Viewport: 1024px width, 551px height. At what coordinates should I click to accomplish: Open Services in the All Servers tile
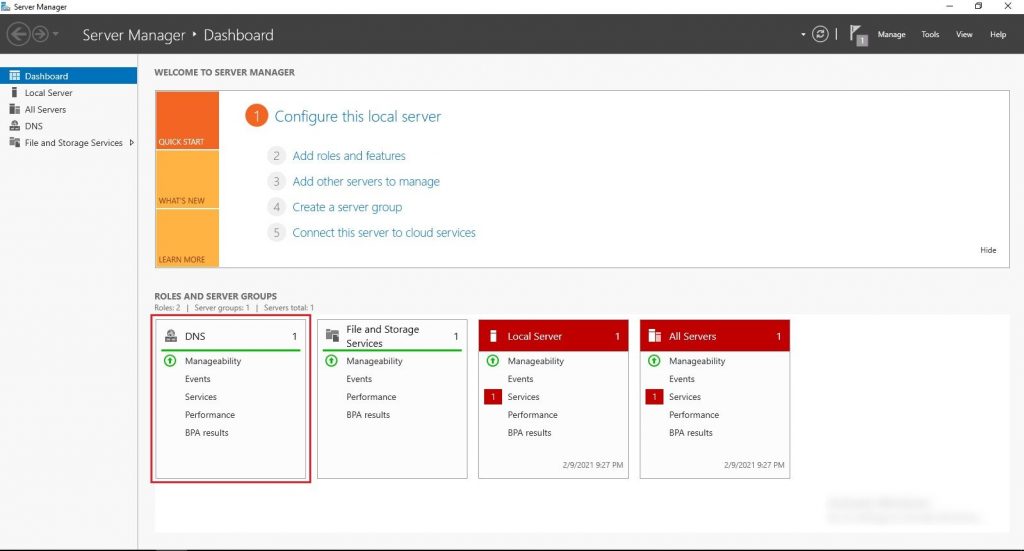(684, 396)
